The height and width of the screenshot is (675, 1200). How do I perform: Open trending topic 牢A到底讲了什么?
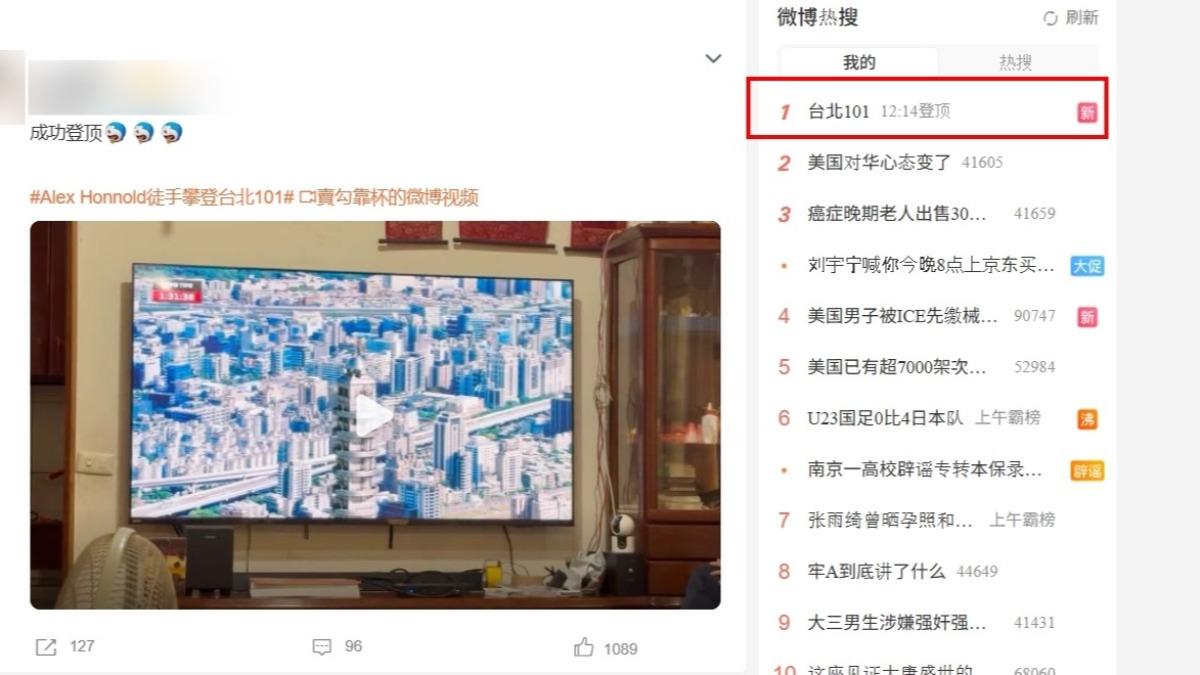point(876,572)
